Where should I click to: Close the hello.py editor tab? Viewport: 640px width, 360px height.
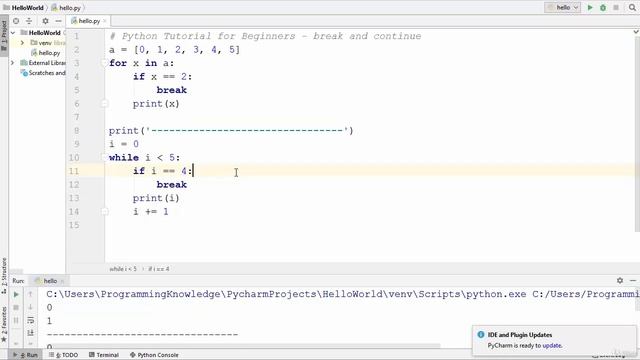[104, 21]
